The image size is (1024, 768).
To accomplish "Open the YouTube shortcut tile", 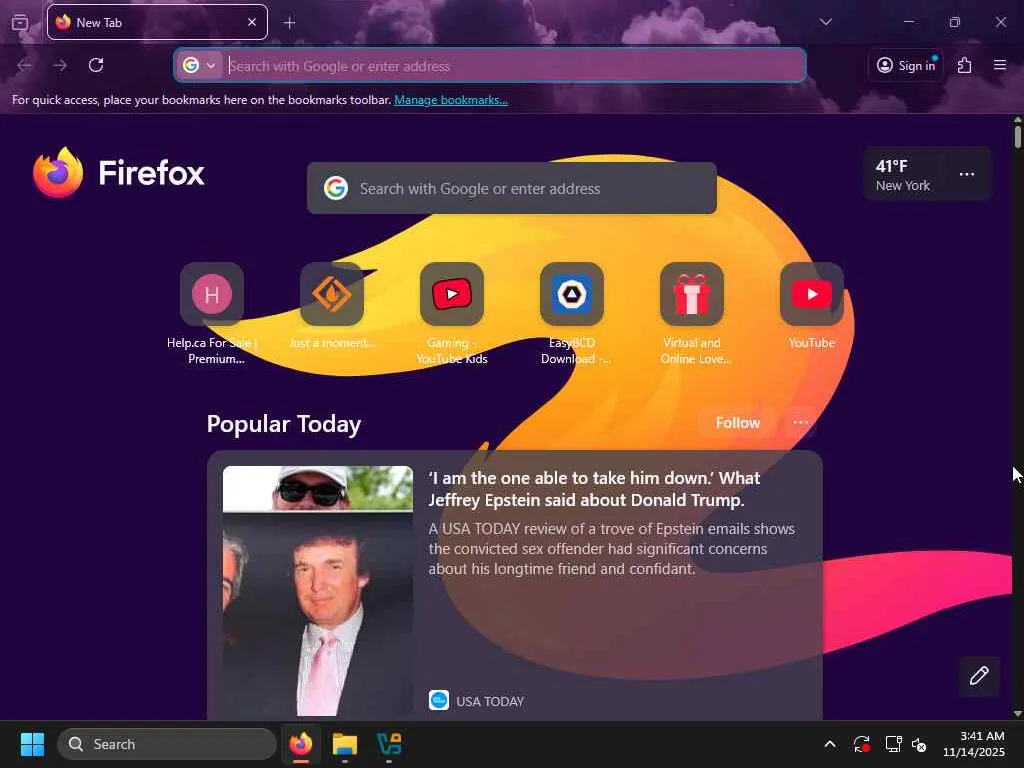I will tap(812, 294).
